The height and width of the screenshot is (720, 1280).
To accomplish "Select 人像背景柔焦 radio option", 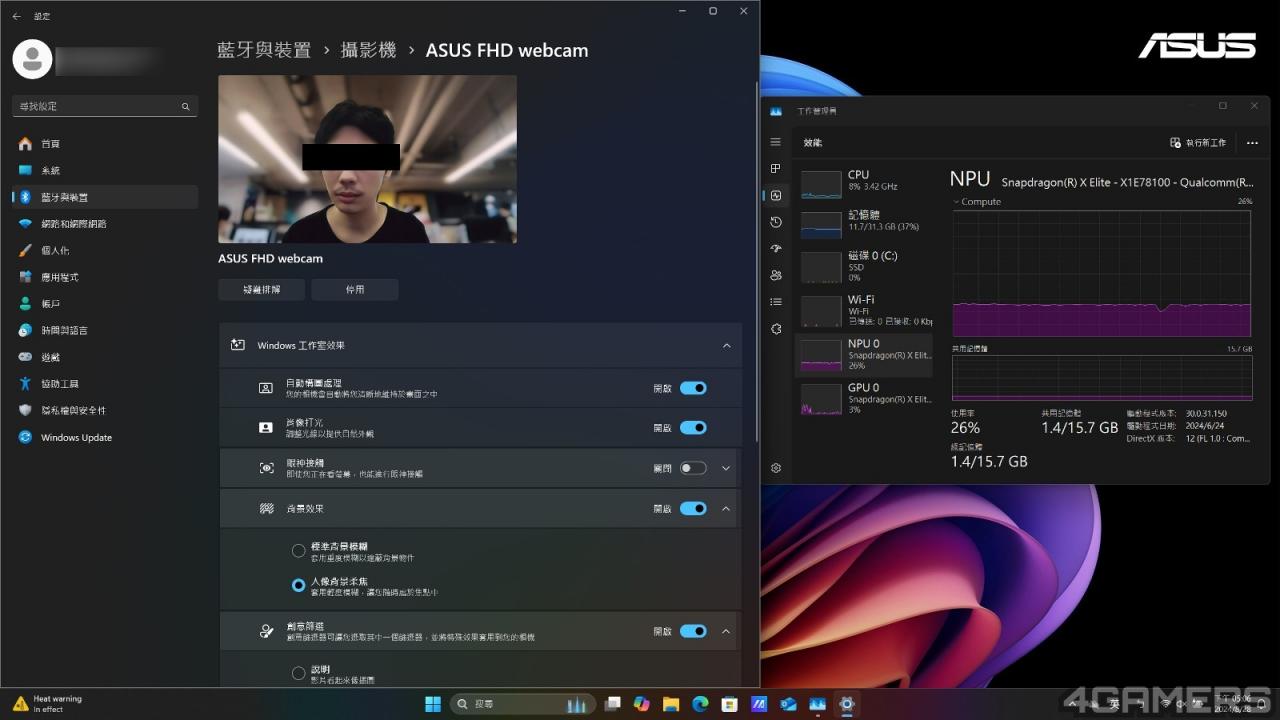I will click(x=298, y=586).
